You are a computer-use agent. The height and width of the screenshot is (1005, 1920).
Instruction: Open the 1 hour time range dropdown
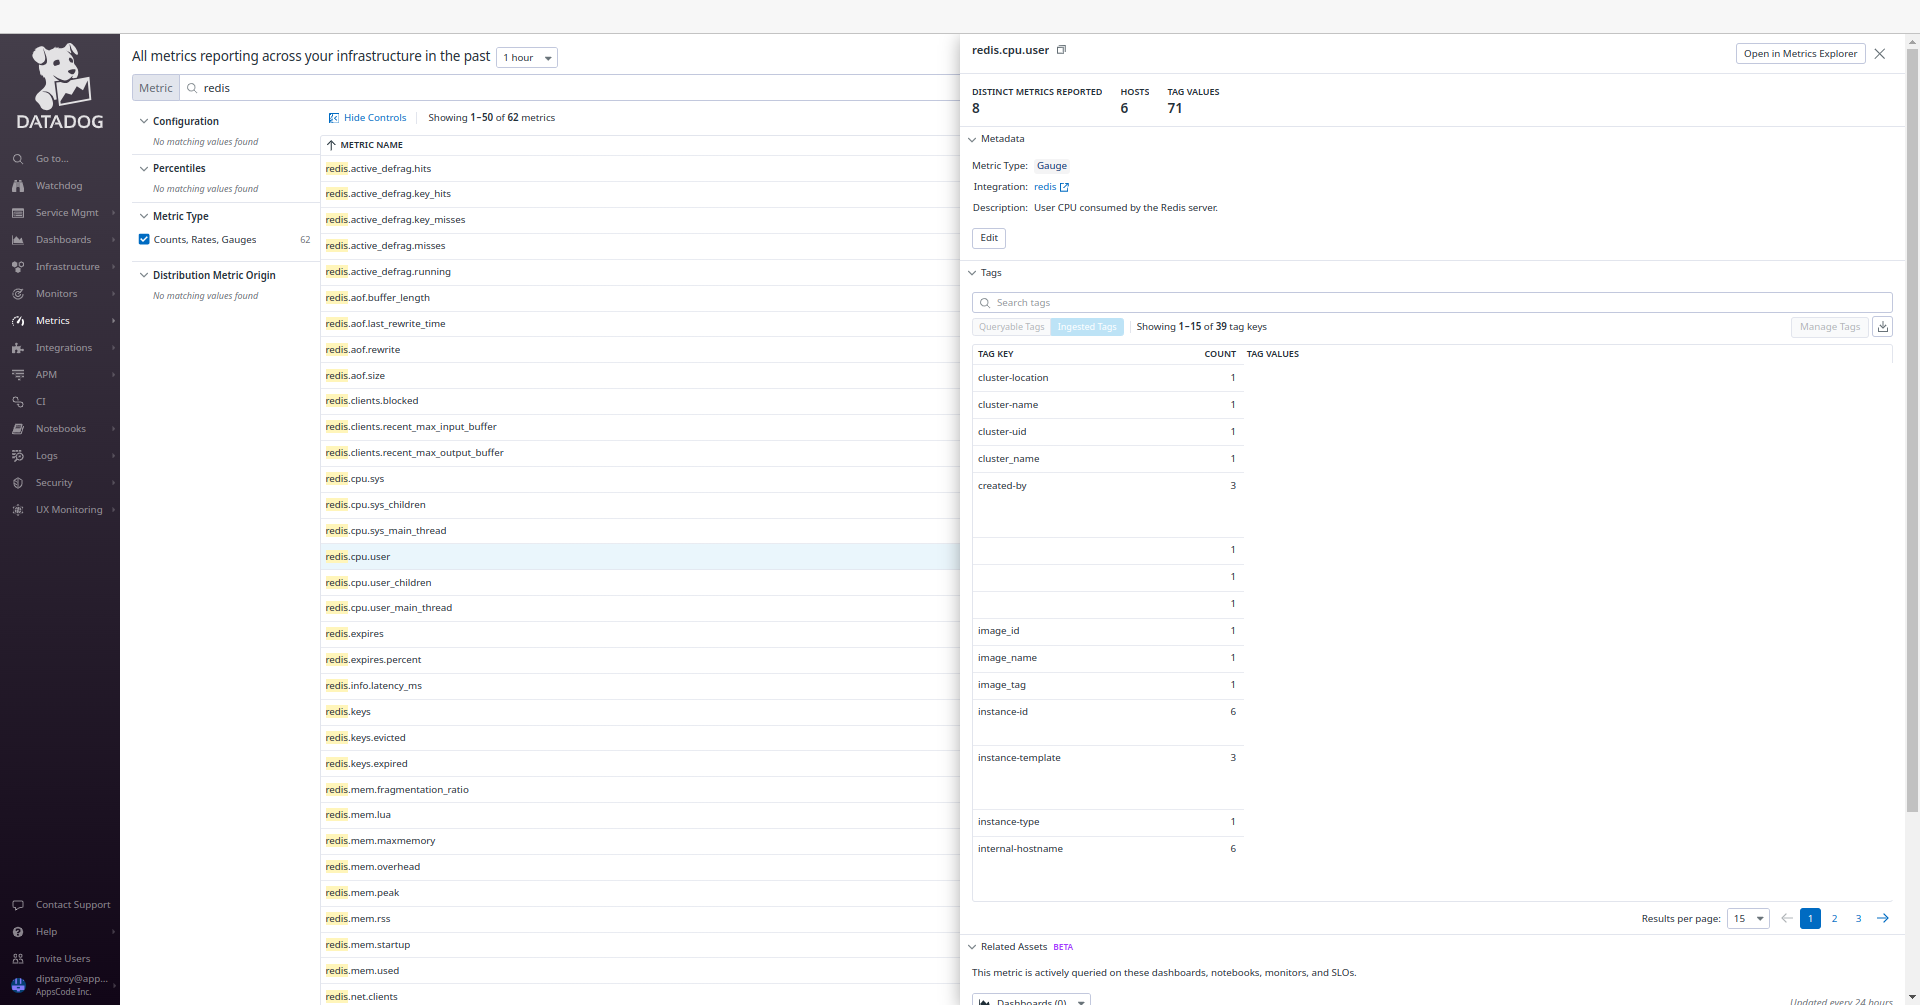(526, 57)
